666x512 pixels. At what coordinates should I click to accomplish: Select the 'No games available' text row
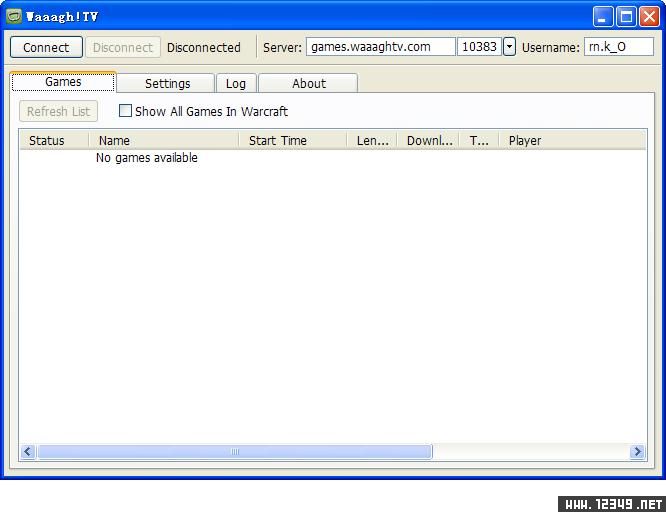pos(147,158)
